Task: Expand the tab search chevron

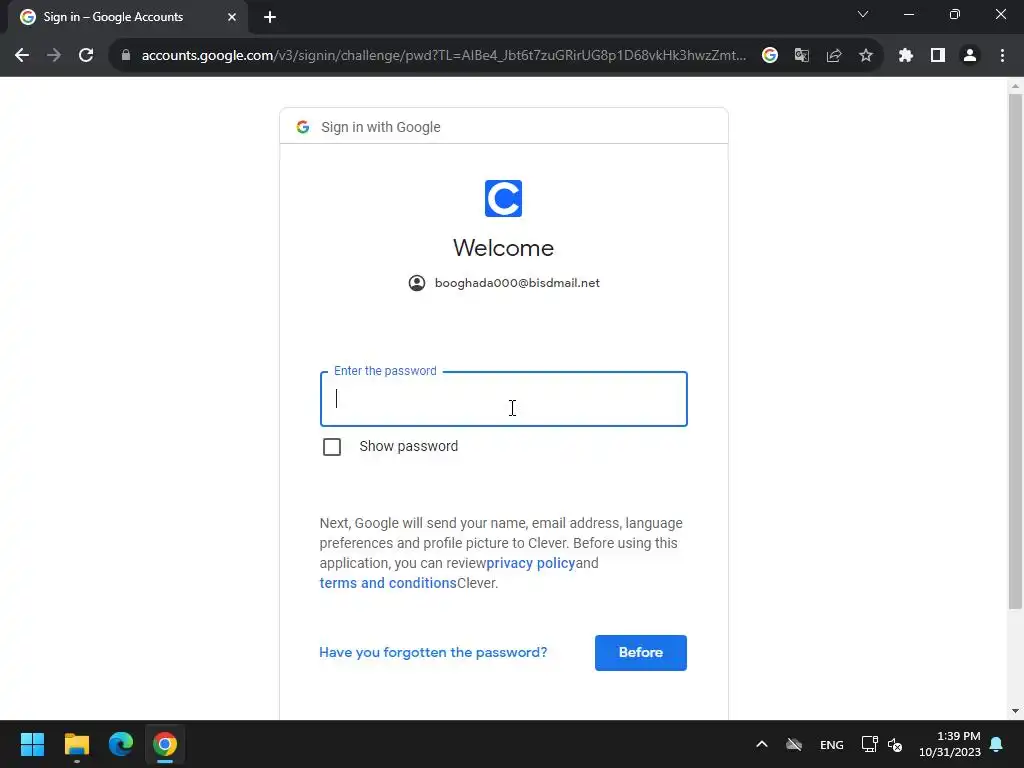Action: pos(863,14)
